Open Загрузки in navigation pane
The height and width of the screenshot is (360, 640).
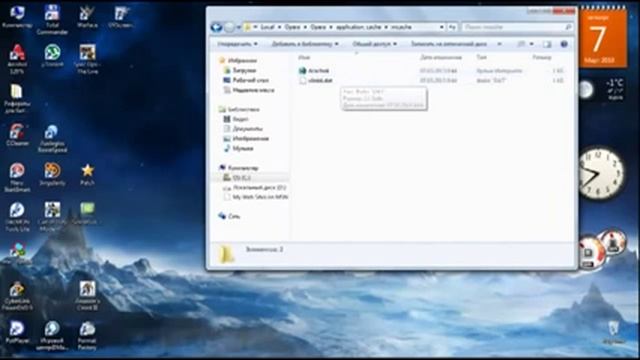240,70
